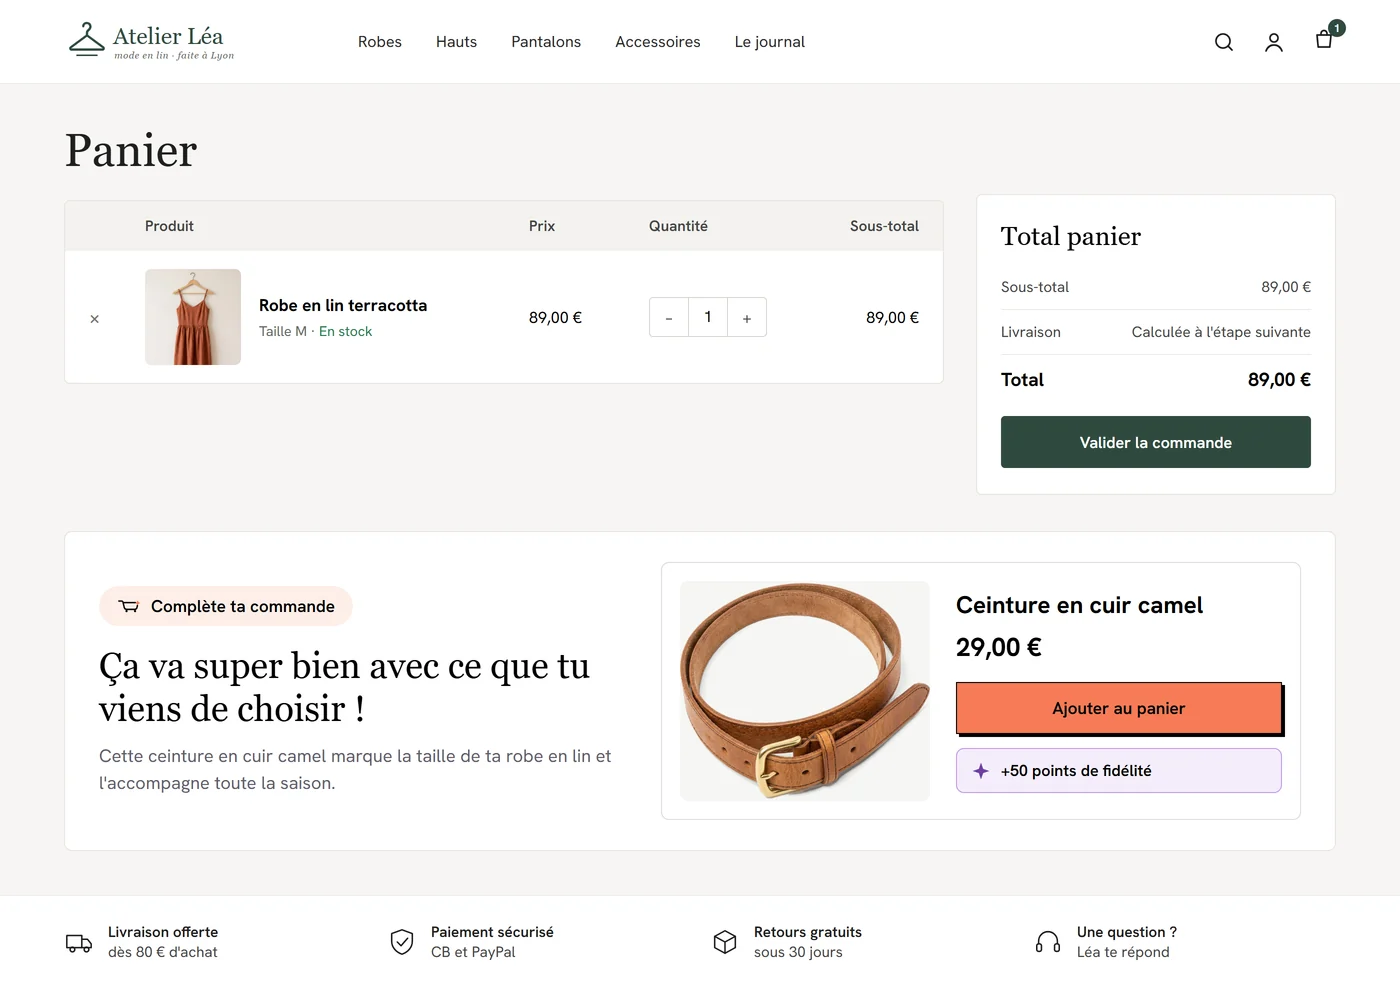Click the Total panier heading
Screen dimensions: 1400x988
[x=1071, y=237]
